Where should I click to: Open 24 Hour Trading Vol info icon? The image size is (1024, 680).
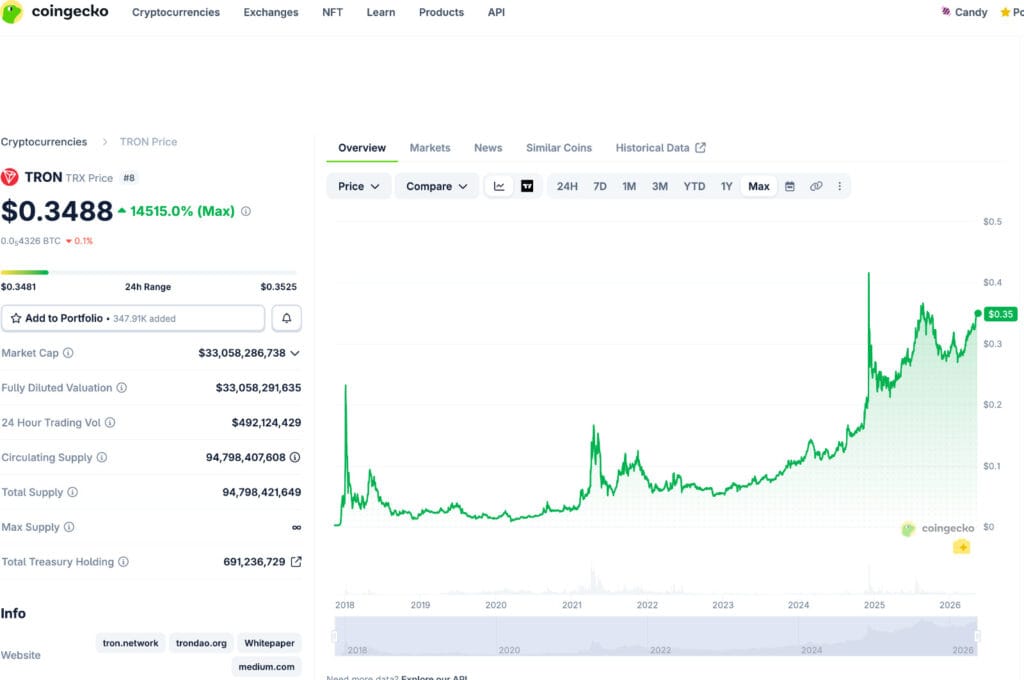pos(110,423)
